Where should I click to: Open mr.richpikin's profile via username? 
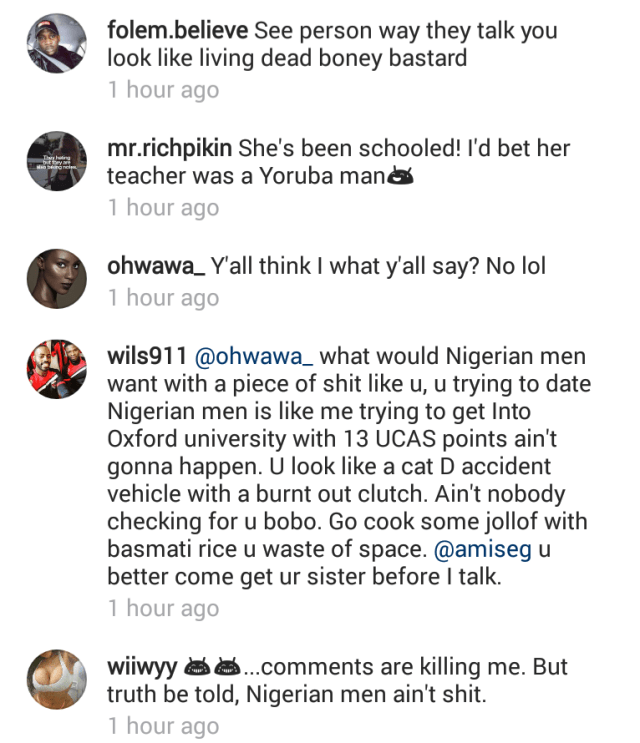coord(170,148)
